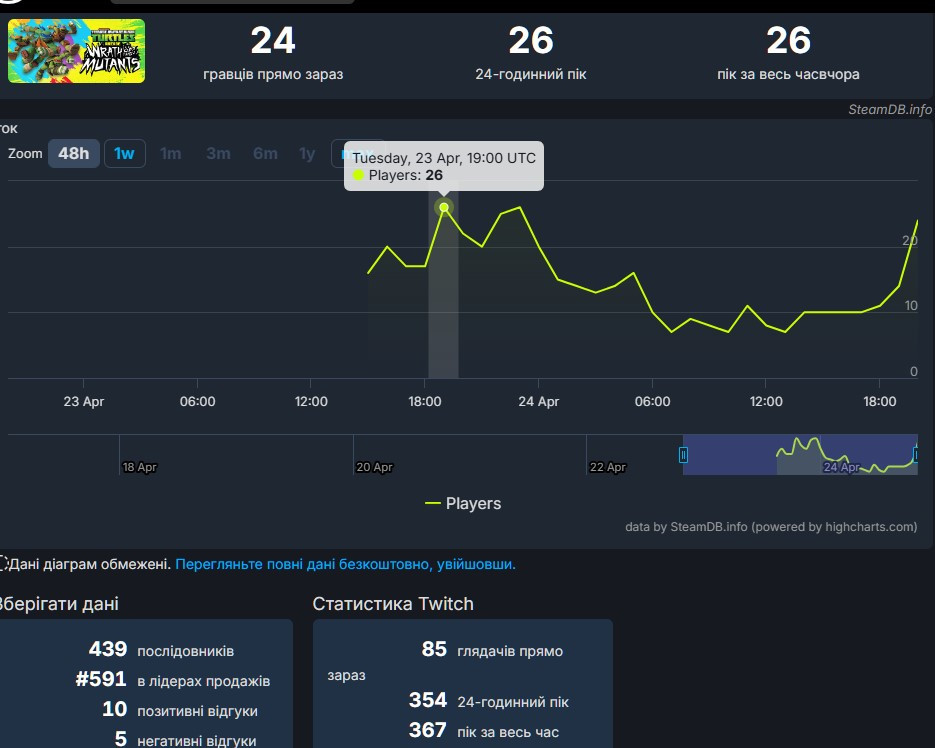
Task: Click the 85 Twitch viewers right now stat
Action: pos(434,650)
